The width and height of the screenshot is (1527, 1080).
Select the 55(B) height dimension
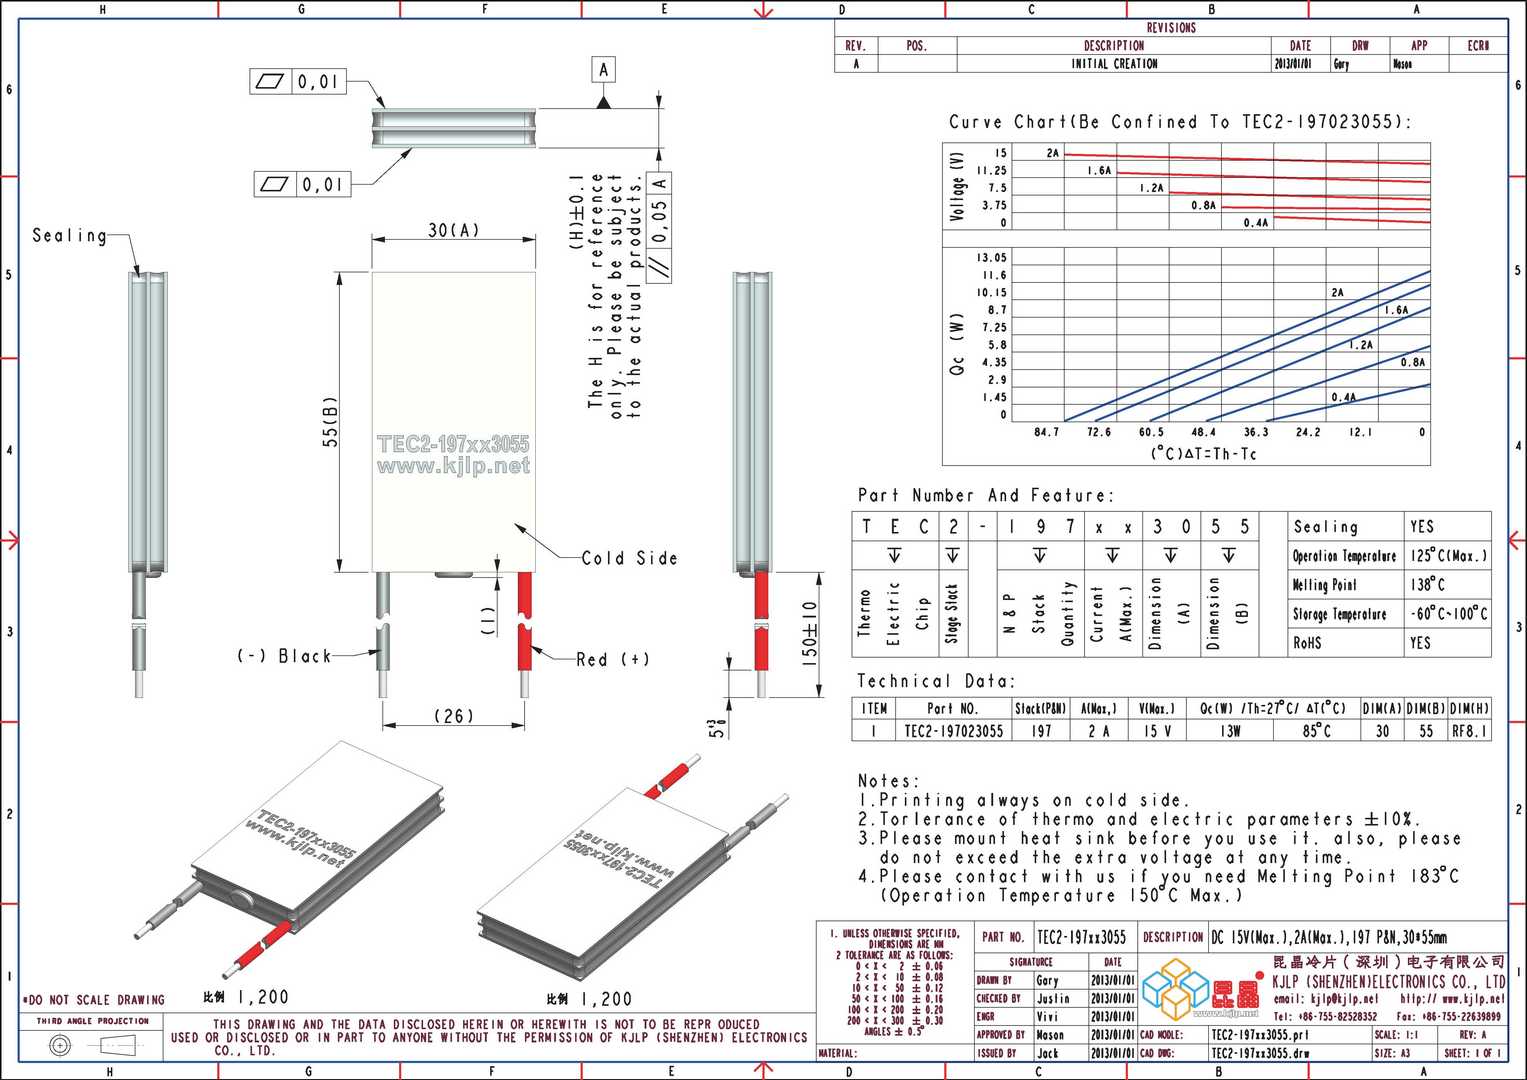(x=330, y=421)
